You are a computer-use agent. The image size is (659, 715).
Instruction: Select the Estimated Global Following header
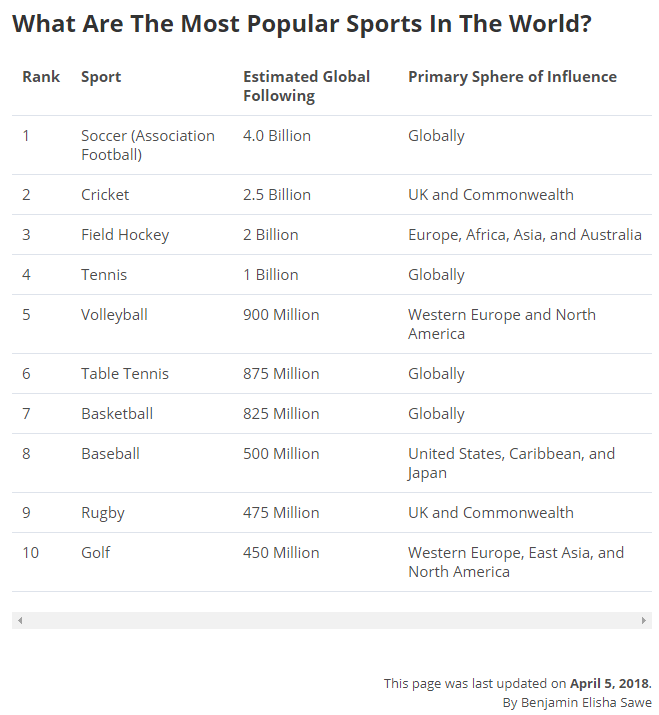click(x=306, y=86)
